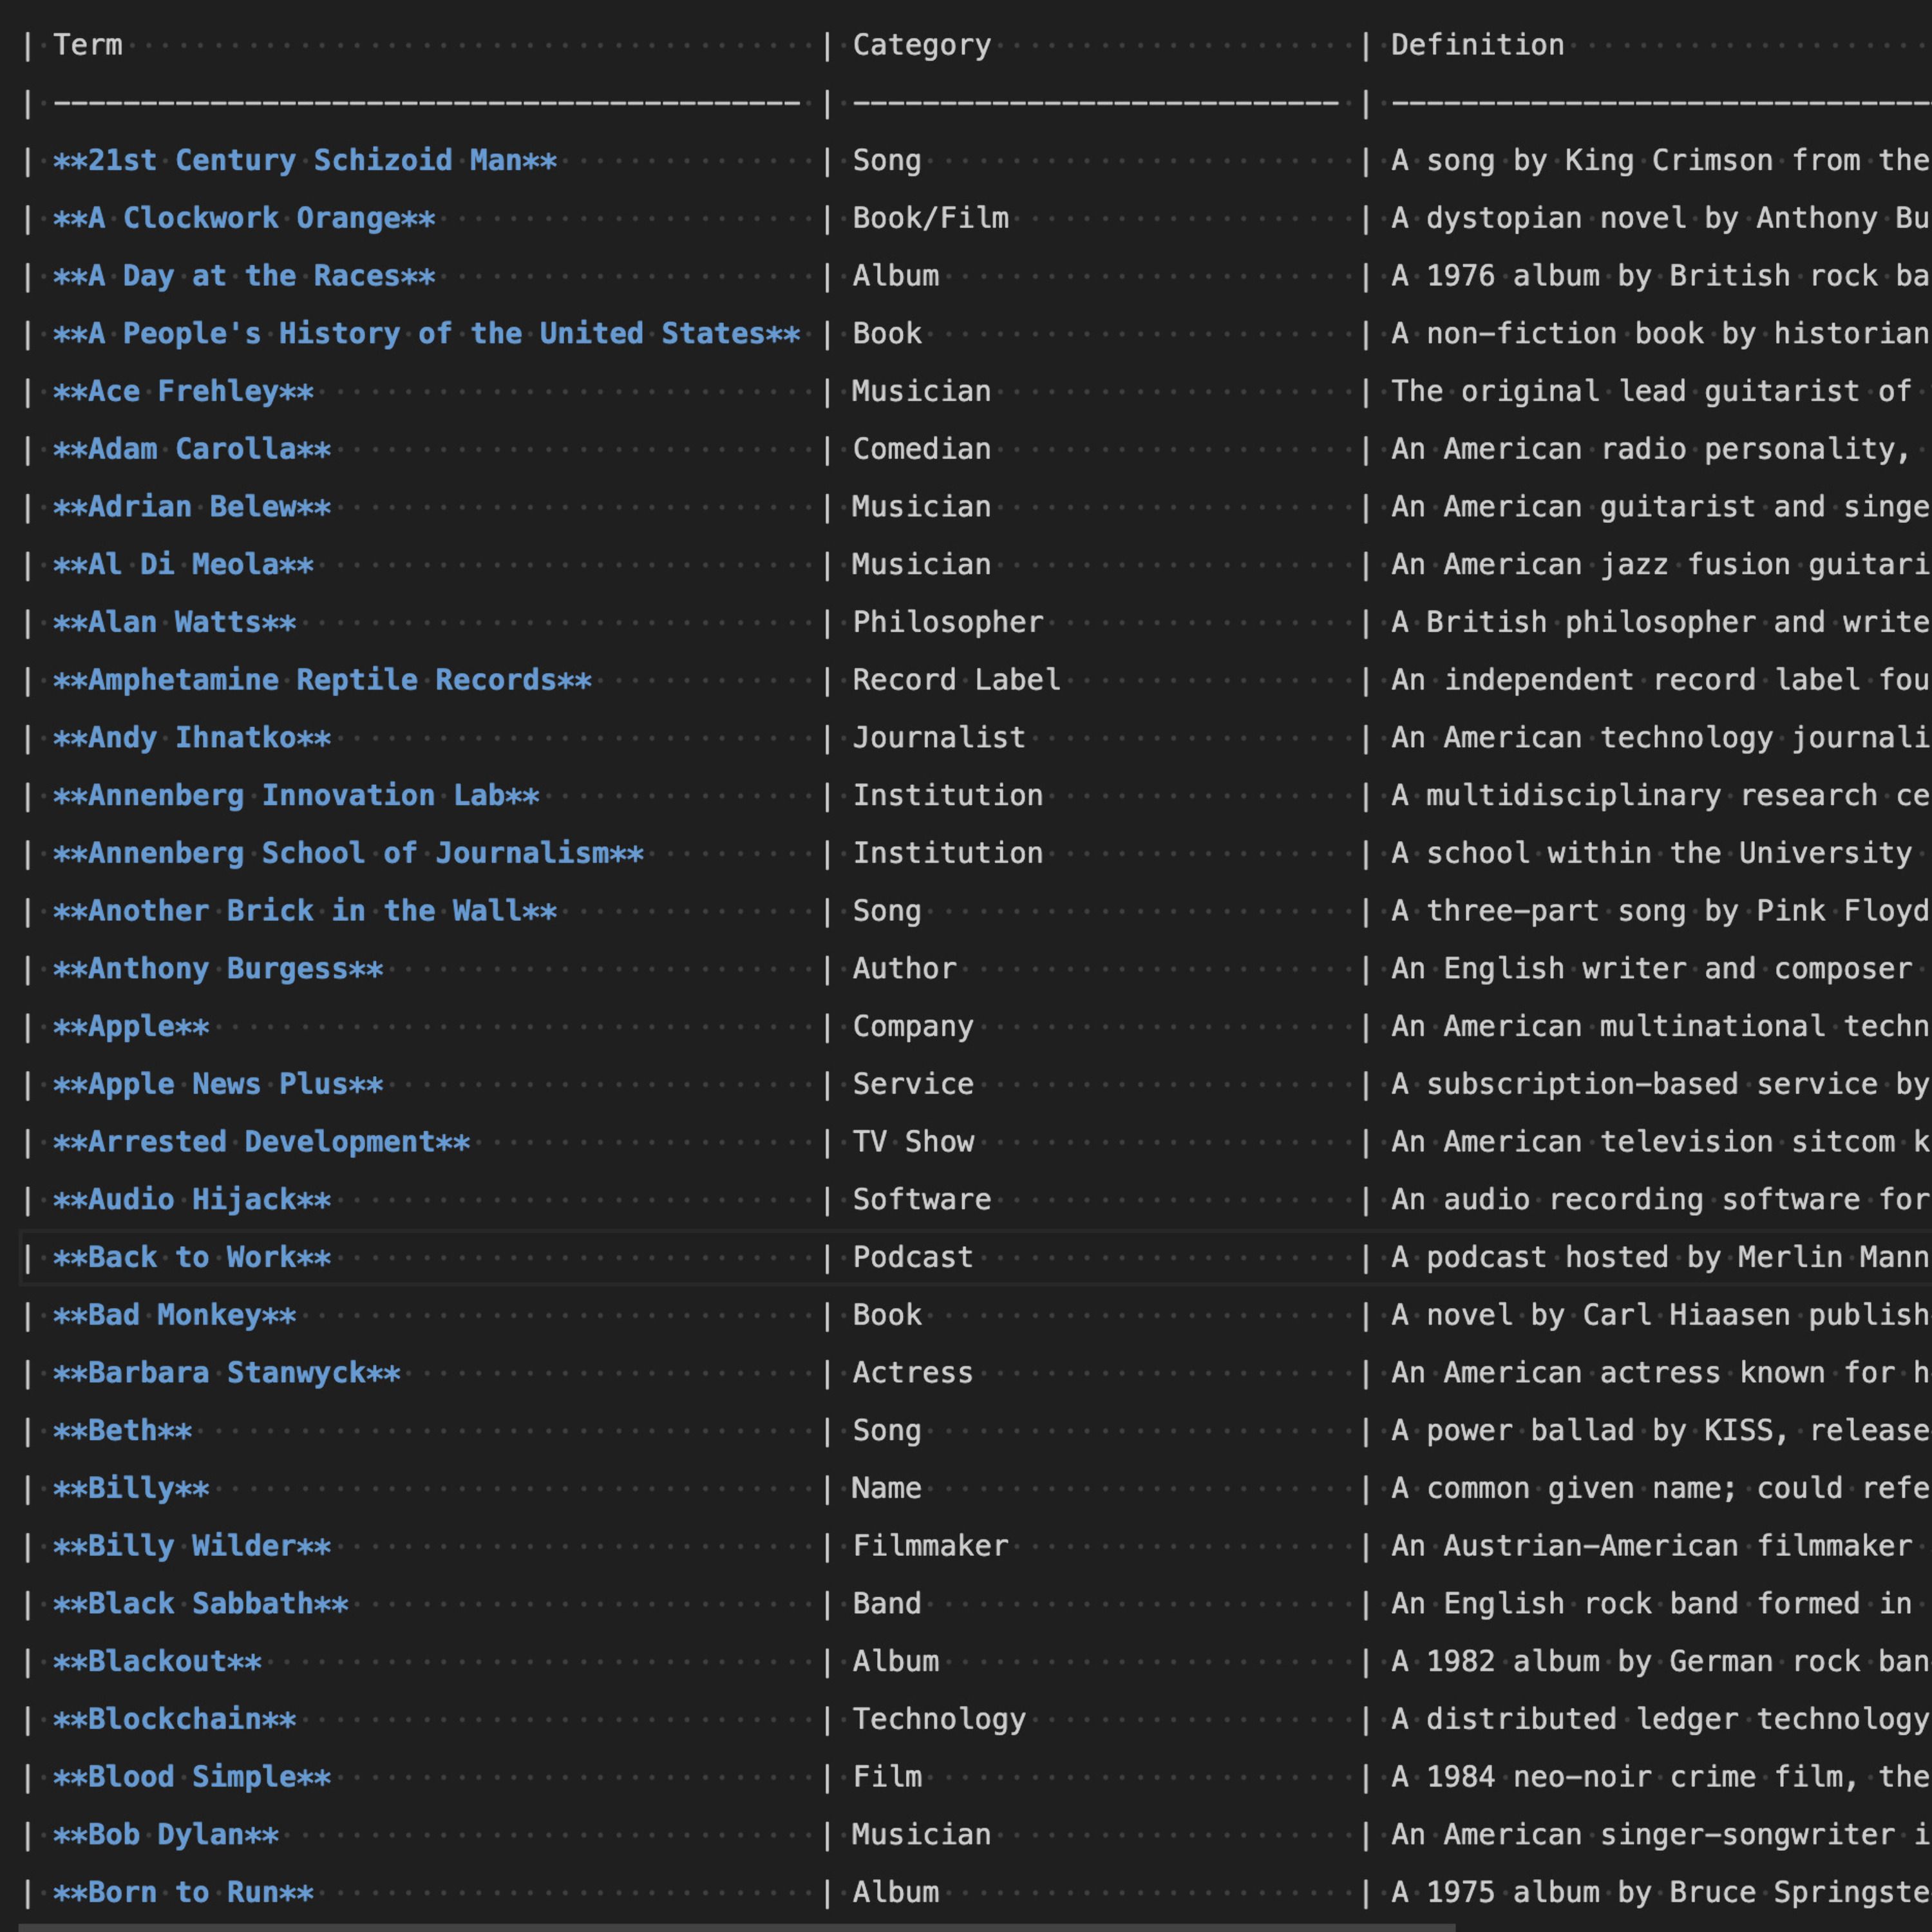Click the 'Definition' column header text

pos(1477,45)
